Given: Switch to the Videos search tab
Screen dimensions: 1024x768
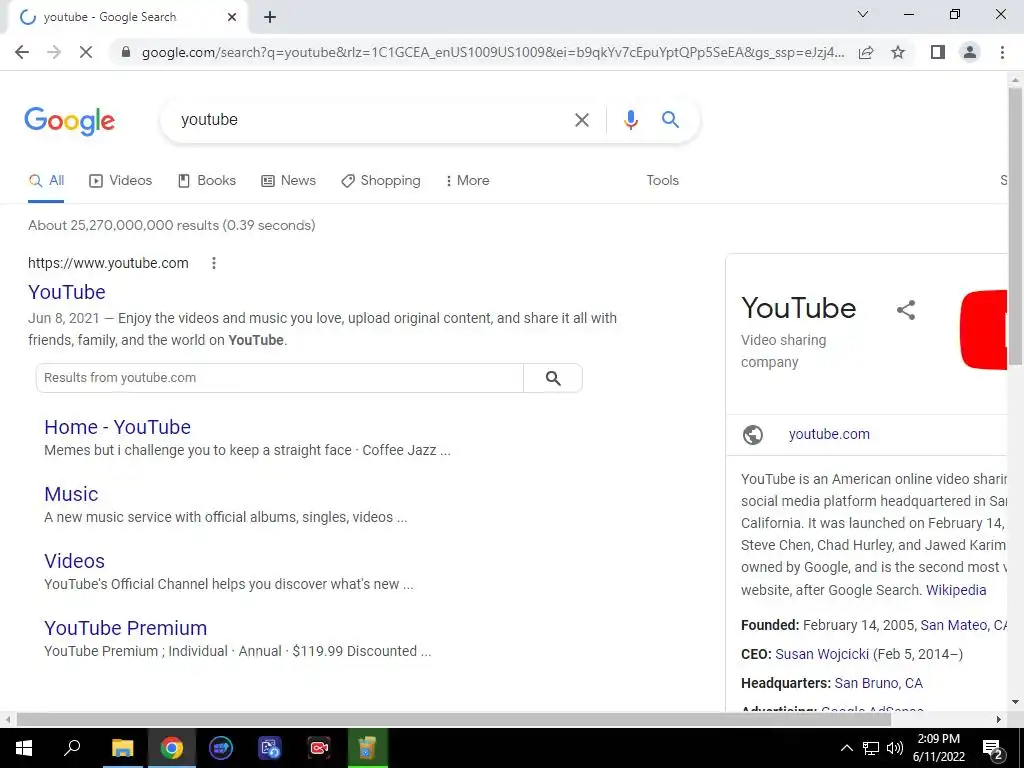Looking at the screenshot, I should coord(121,181).
